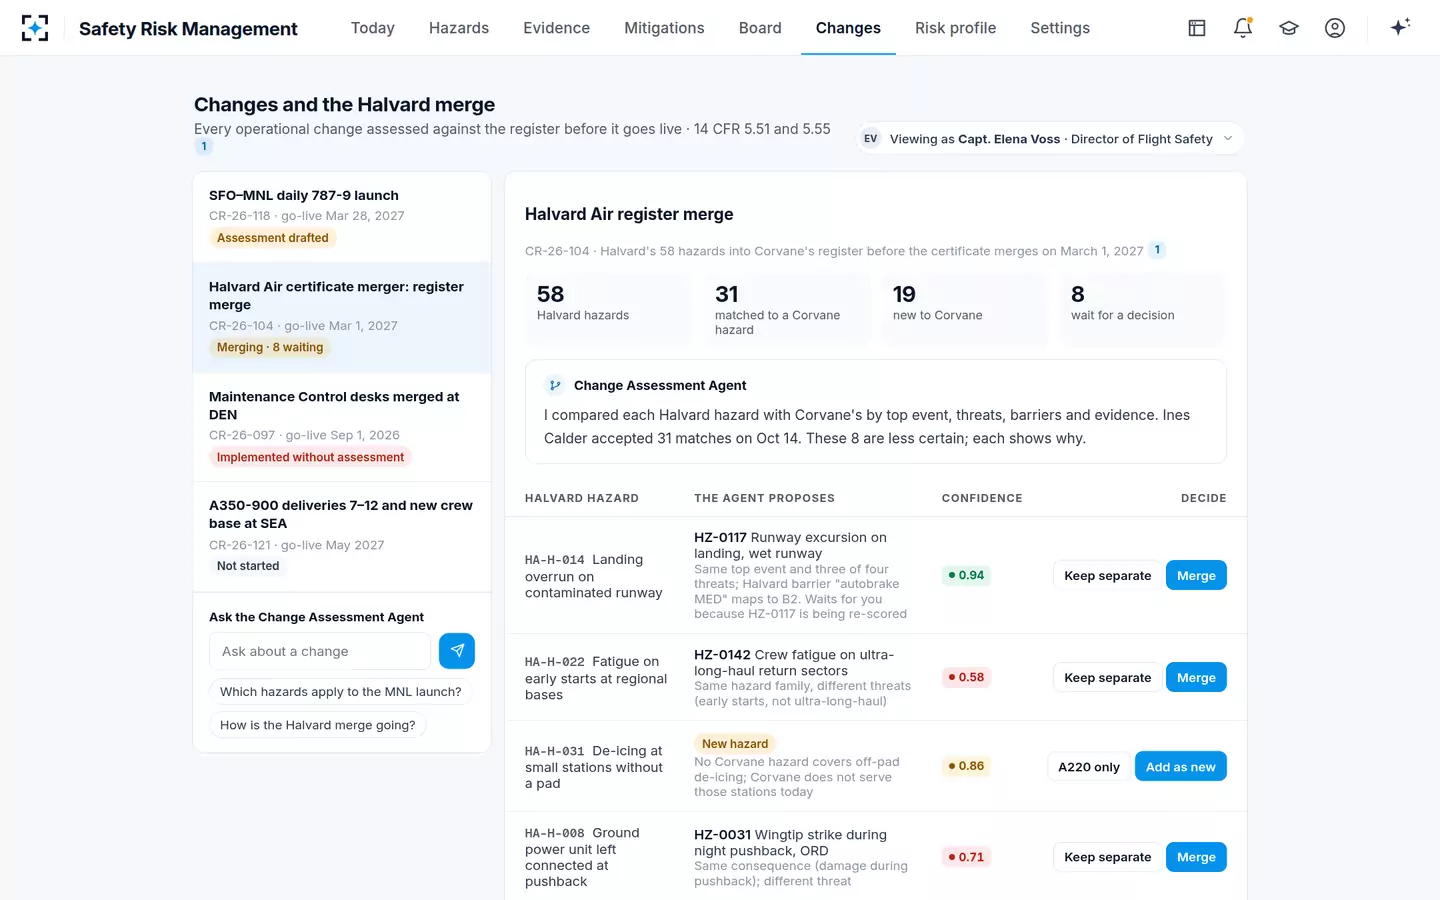This screenshot has width=1440, height=900.
Task: Open the user account icon
Action: click(x=1335, y=28)
